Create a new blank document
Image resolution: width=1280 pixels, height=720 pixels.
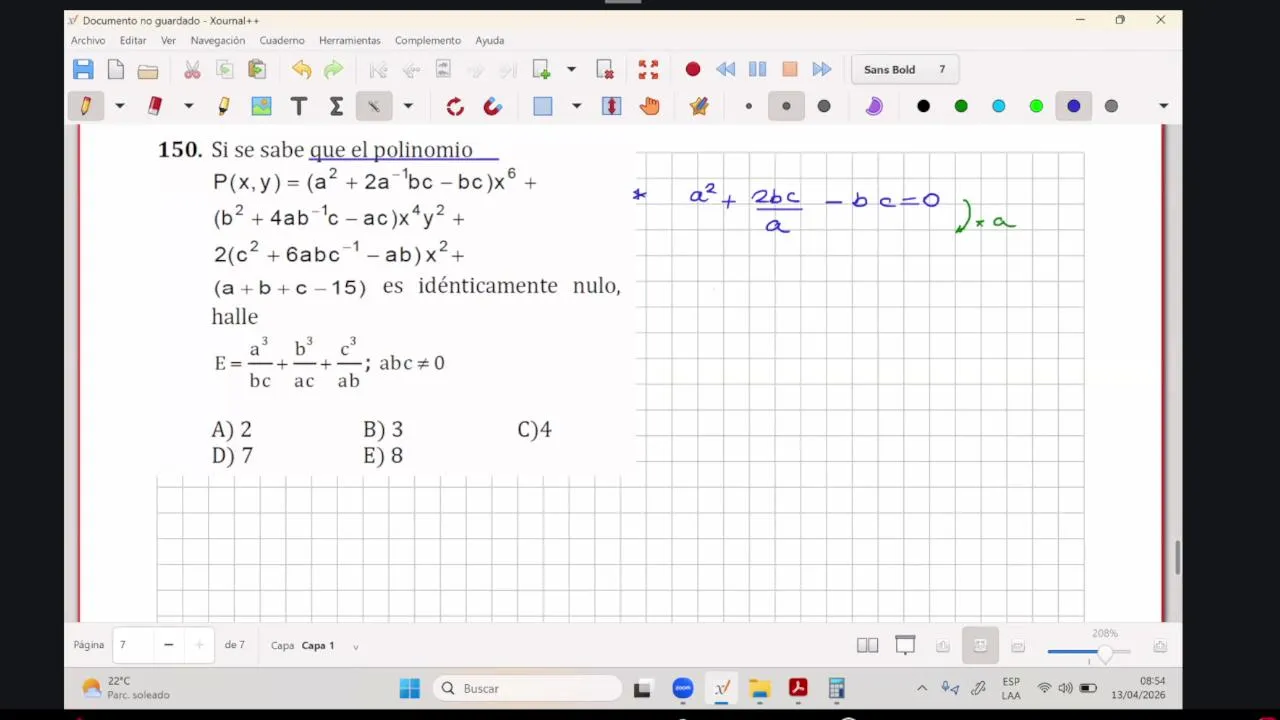[116, 69]
